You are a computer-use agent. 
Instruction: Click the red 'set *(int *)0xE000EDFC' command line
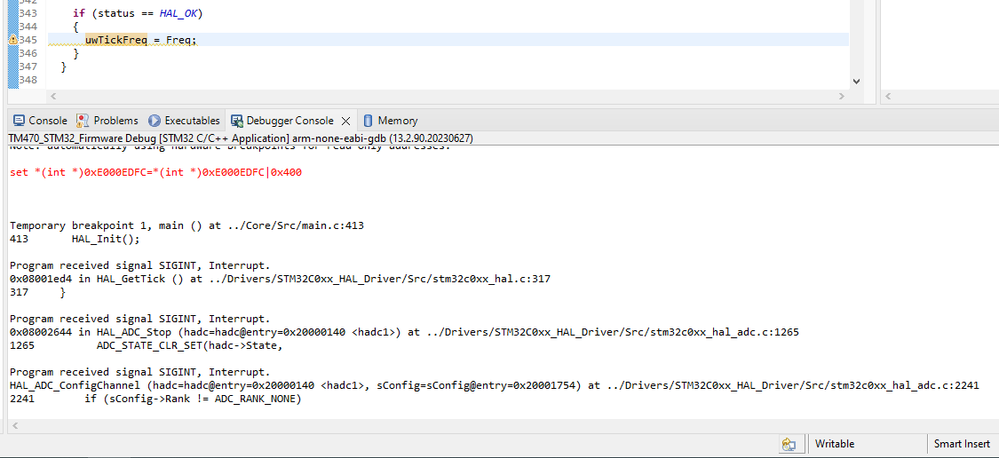155,173
